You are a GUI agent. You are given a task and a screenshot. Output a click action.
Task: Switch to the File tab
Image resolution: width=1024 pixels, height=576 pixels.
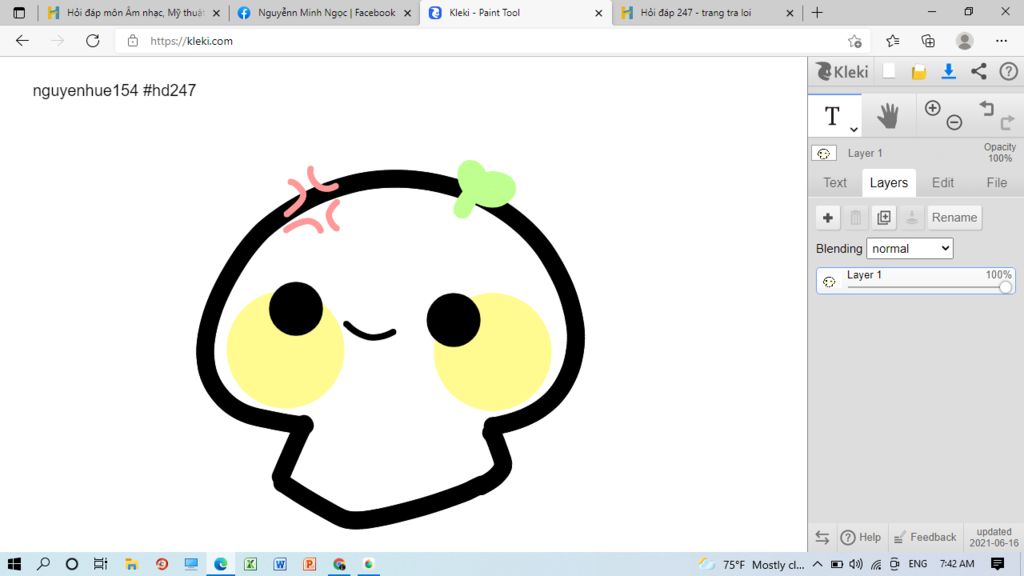997,183
